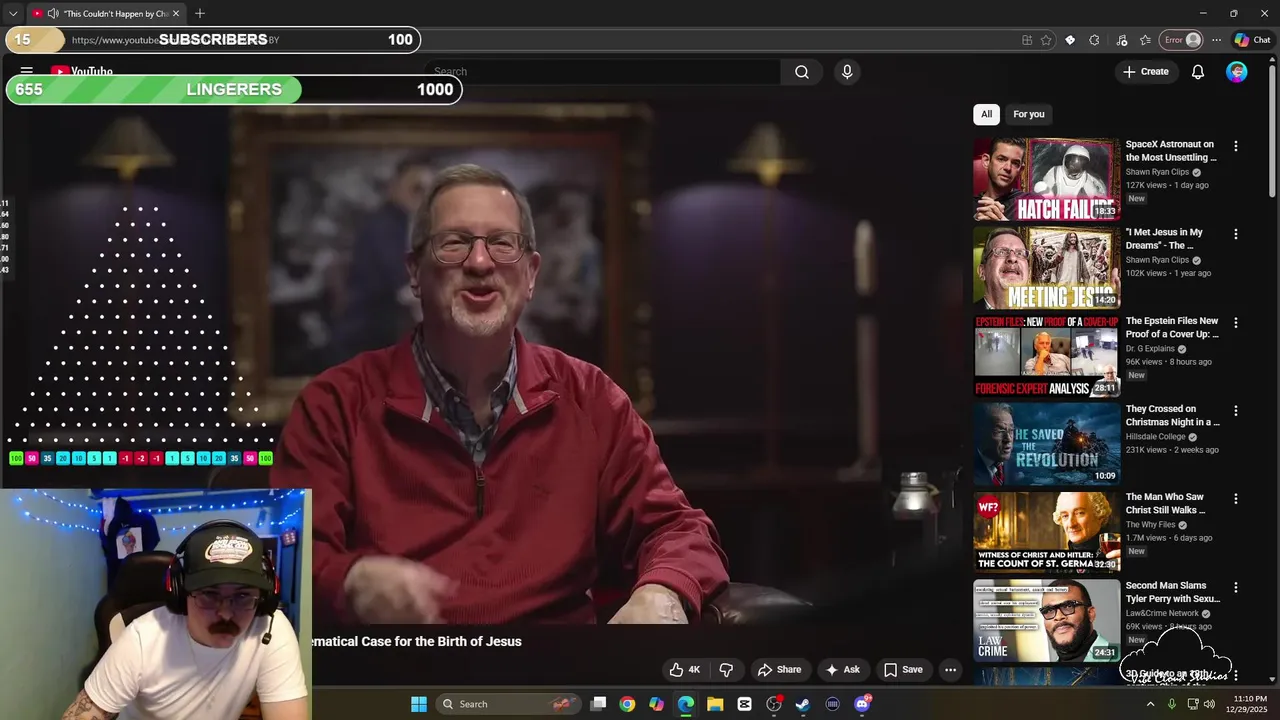1280x720 pixels.
Task: Open the Shawn Ryan Clips channel under SpaceX video
Action: coord(1157,172)
